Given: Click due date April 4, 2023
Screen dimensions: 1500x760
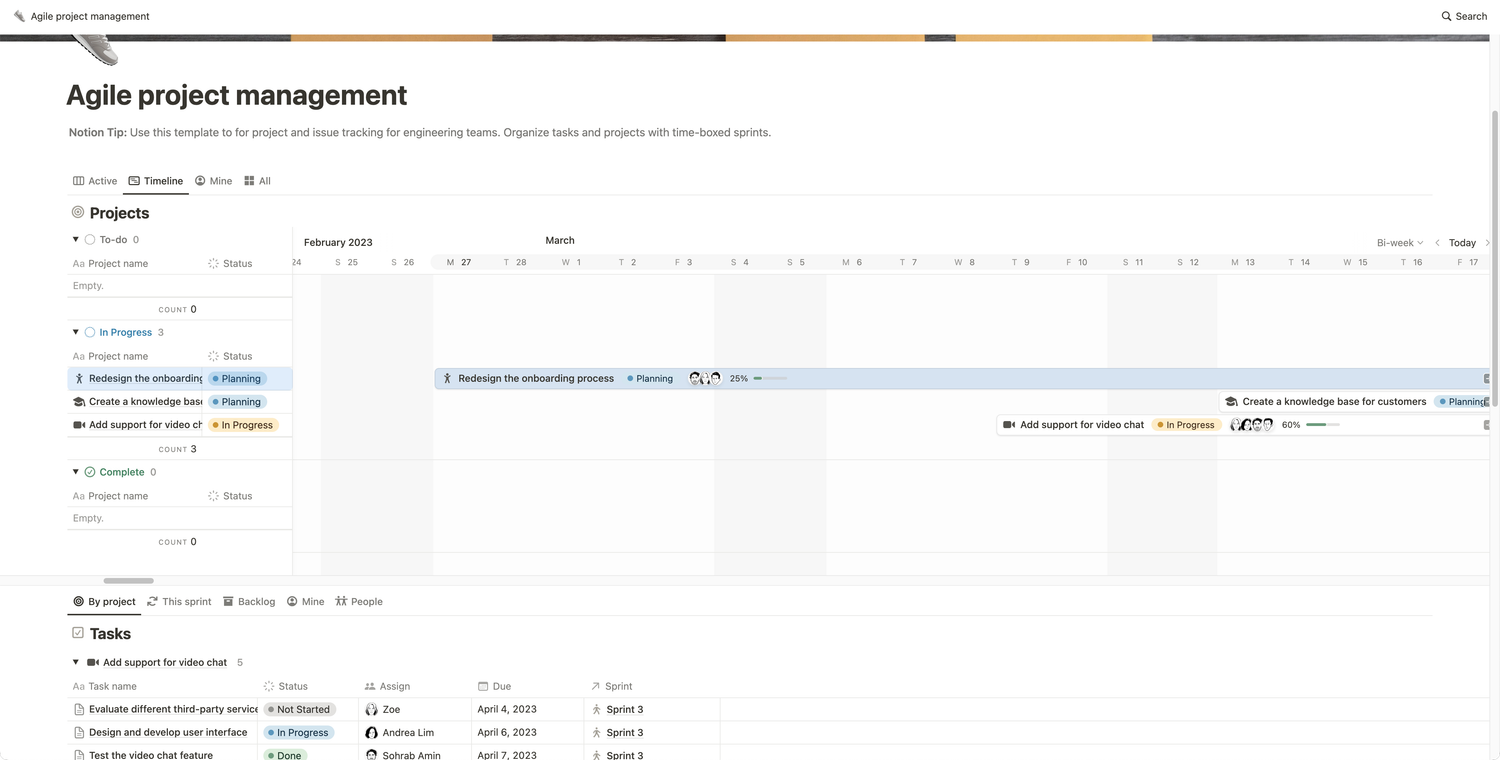Looking at the screenshot, I should [x=507, y=709].
